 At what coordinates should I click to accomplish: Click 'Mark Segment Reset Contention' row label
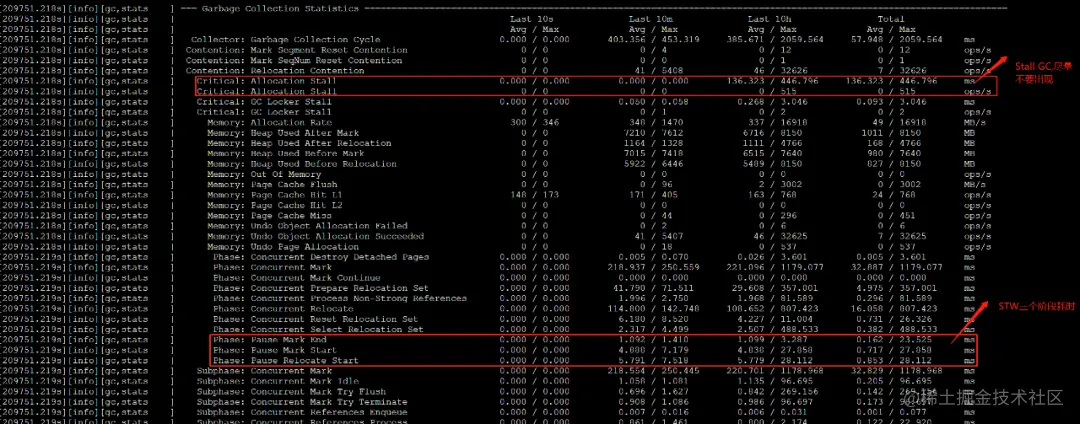[x=329, y=50]
